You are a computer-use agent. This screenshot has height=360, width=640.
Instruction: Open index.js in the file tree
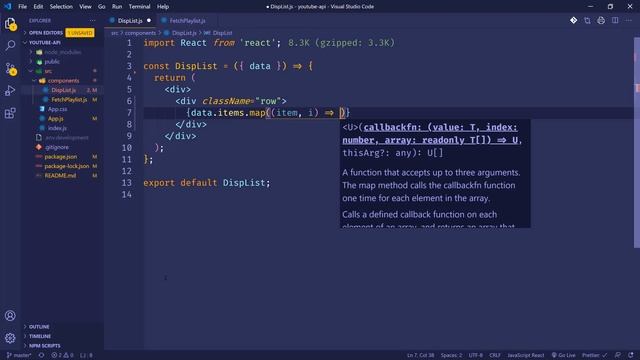point(57,128)
